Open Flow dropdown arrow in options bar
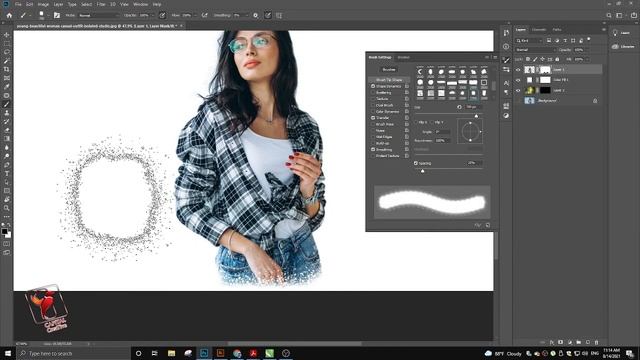Screen dimensions: 640x360 pyautogui.click(x=195, y=16)
